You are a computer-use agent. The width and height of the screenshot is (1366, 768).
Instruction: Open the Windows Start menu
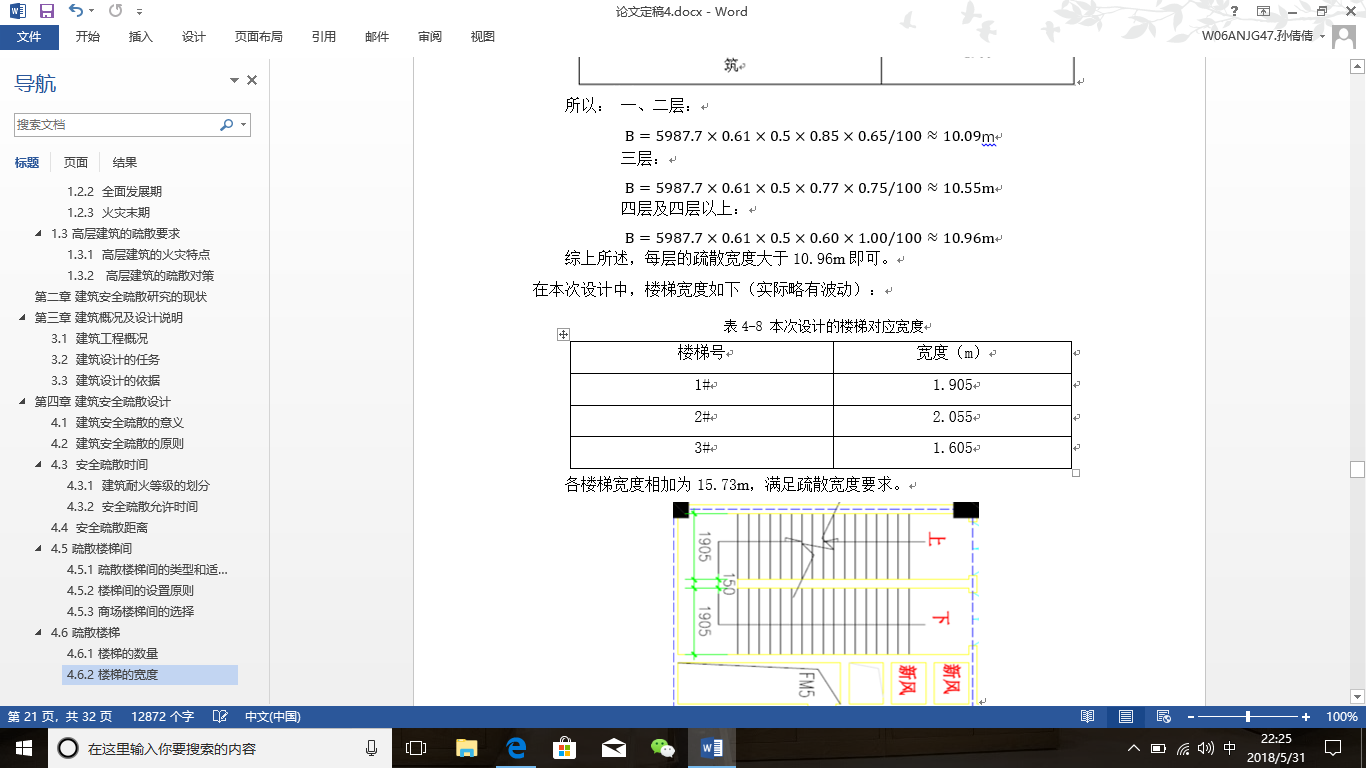pos(23,748)
